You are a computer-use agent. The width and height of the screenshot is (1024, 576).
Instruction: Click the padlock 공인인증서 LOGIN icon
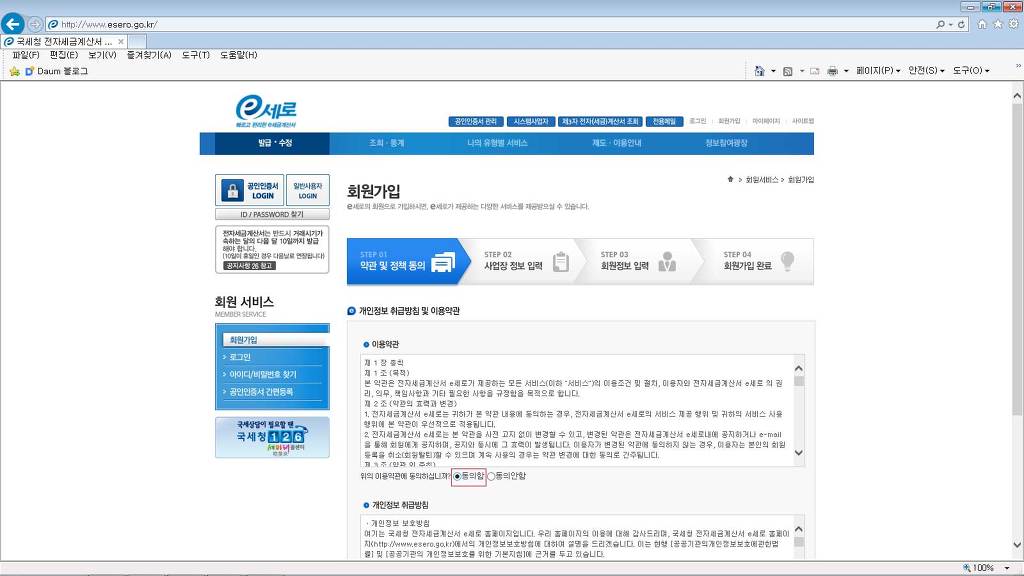232,190
